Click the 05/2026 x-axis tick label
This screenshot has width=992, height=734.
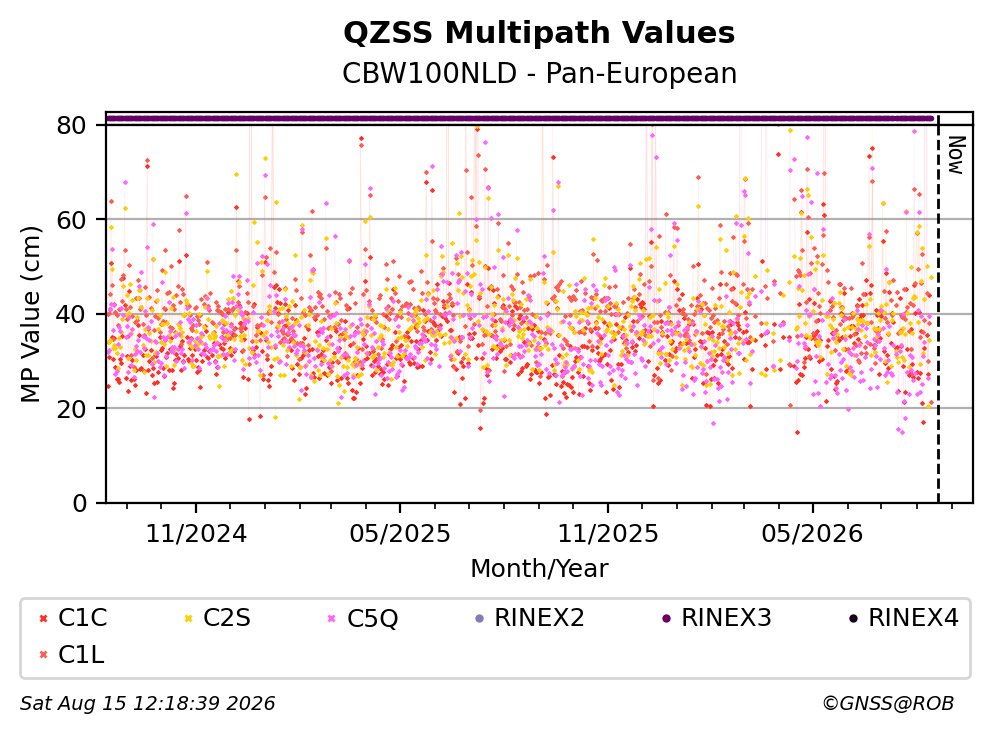(812, 534)
